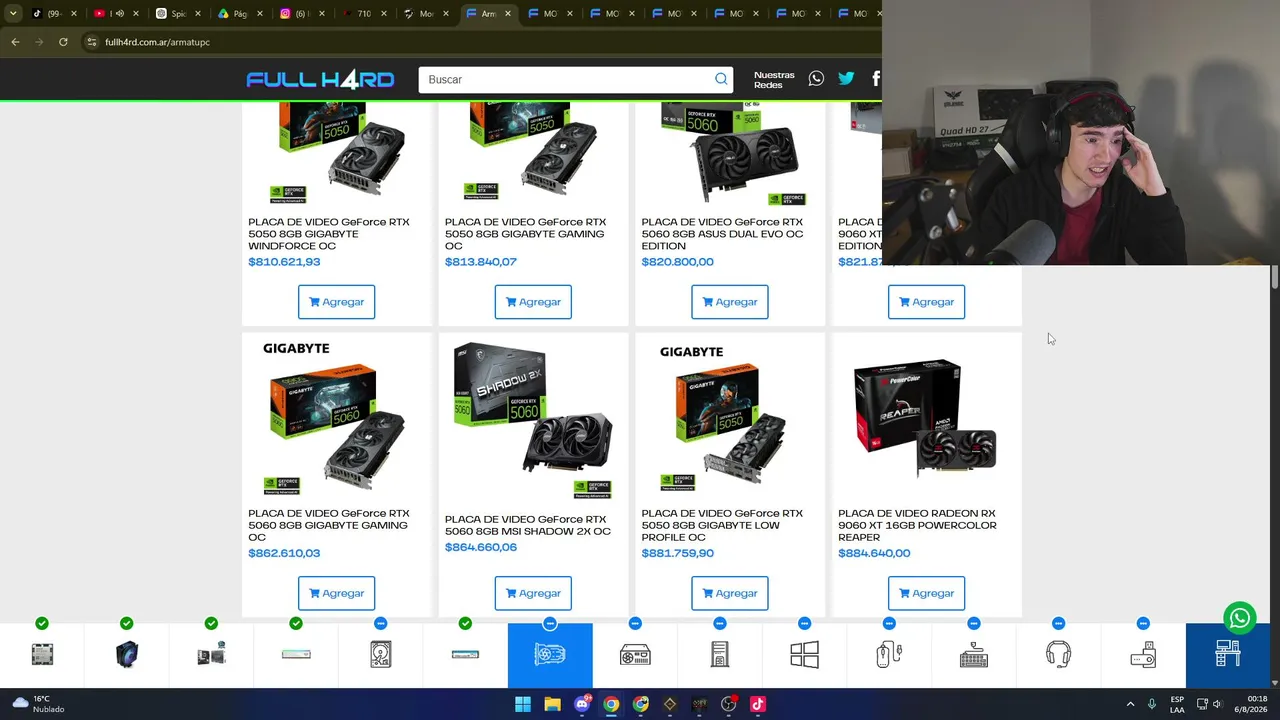This screenshot has height=720, width=1280.
Task: Open the WhatsApp link in site header
Action: [816, 79]
